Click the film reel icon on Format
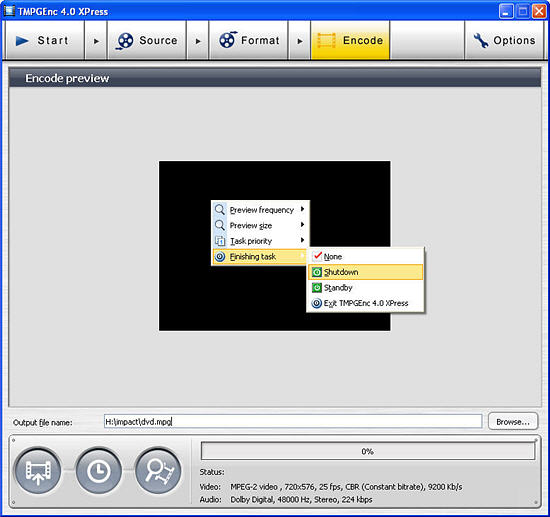550x517 pixels. [228, 40]
